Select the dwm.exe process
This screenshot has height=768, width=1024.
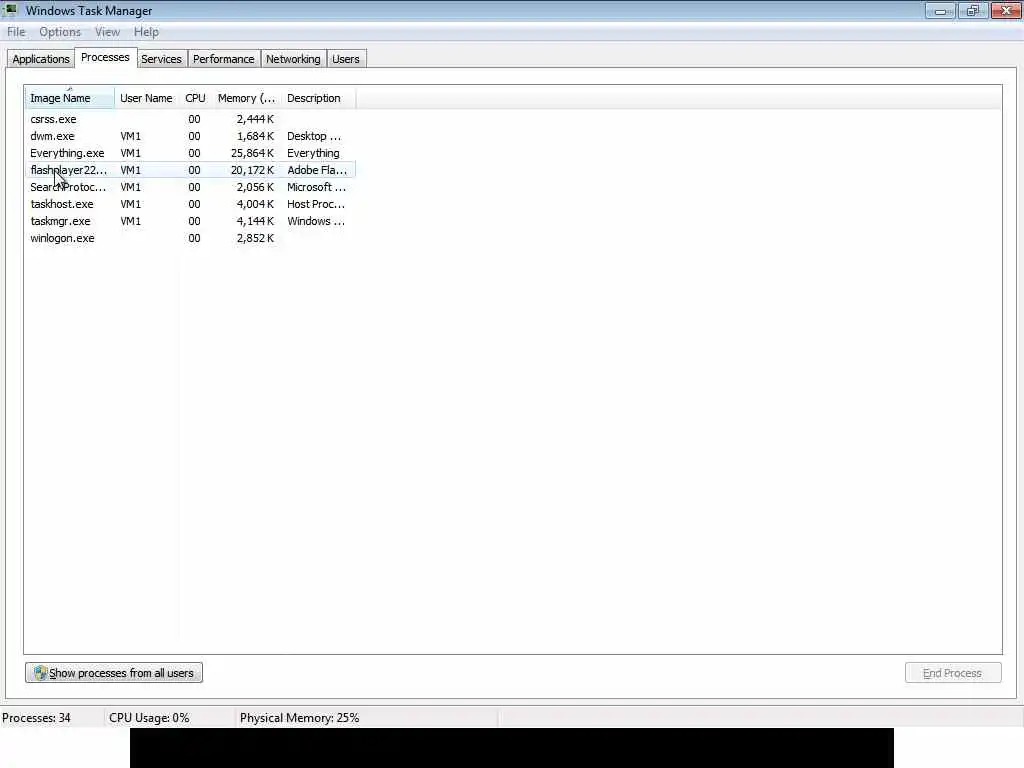click(x=190, y=136)
